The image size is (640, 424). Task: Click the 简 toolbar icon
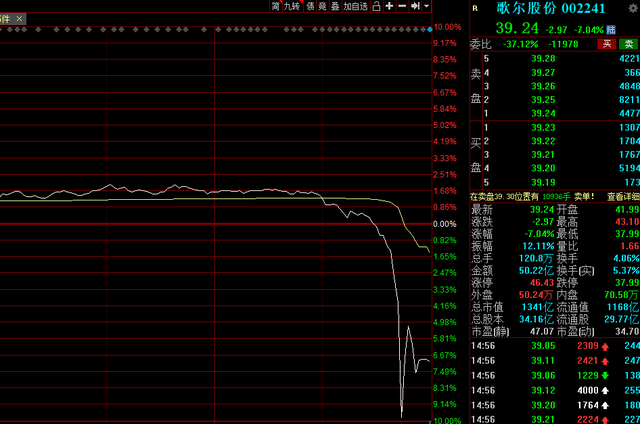point(276,6)
